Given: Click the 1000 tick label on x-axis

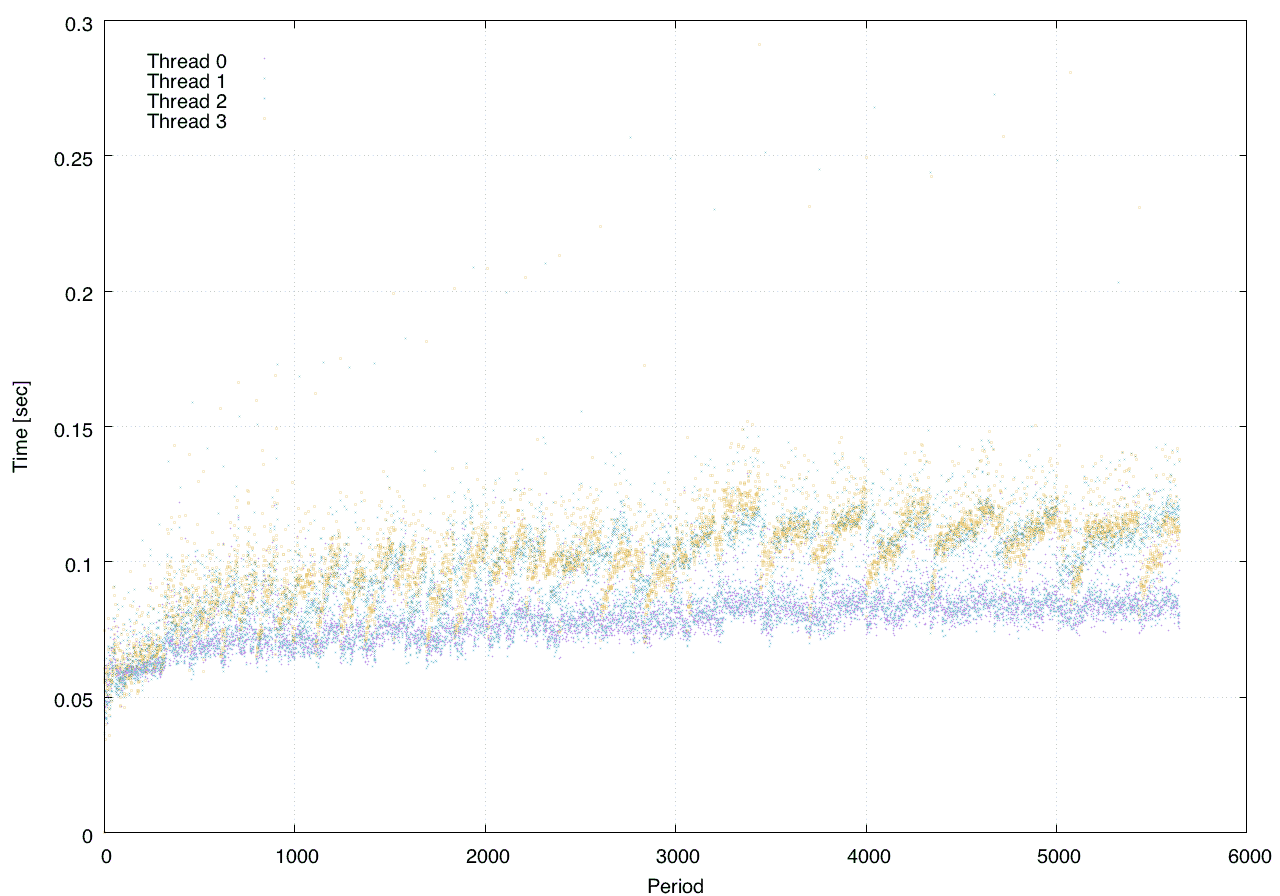Looking at the screenshot, I should (294, 856).
